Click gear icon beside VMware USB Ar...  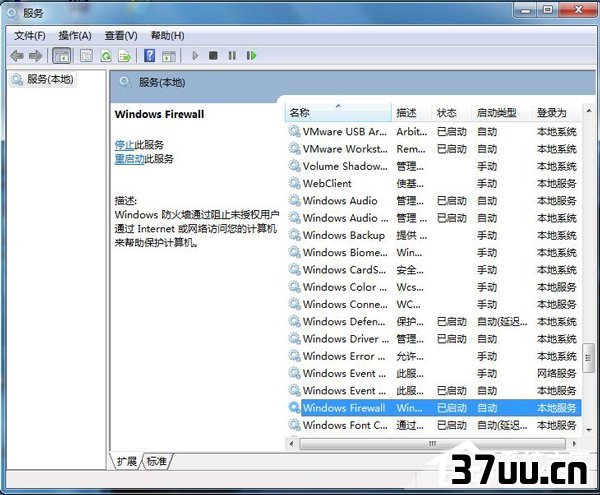click(294, 132)
